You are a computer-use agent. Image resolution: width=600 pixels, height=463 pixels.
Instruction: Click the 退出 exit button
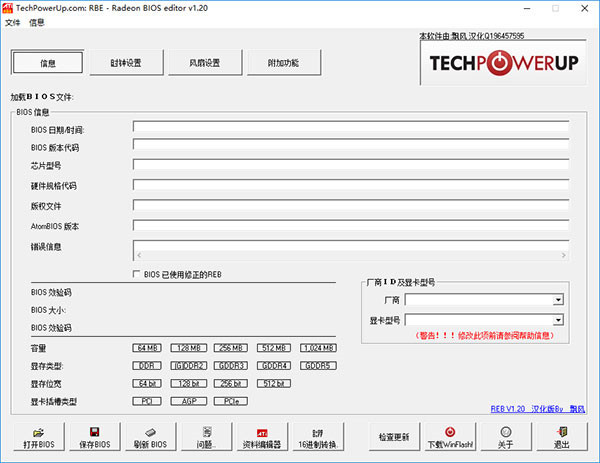point(560,436)
